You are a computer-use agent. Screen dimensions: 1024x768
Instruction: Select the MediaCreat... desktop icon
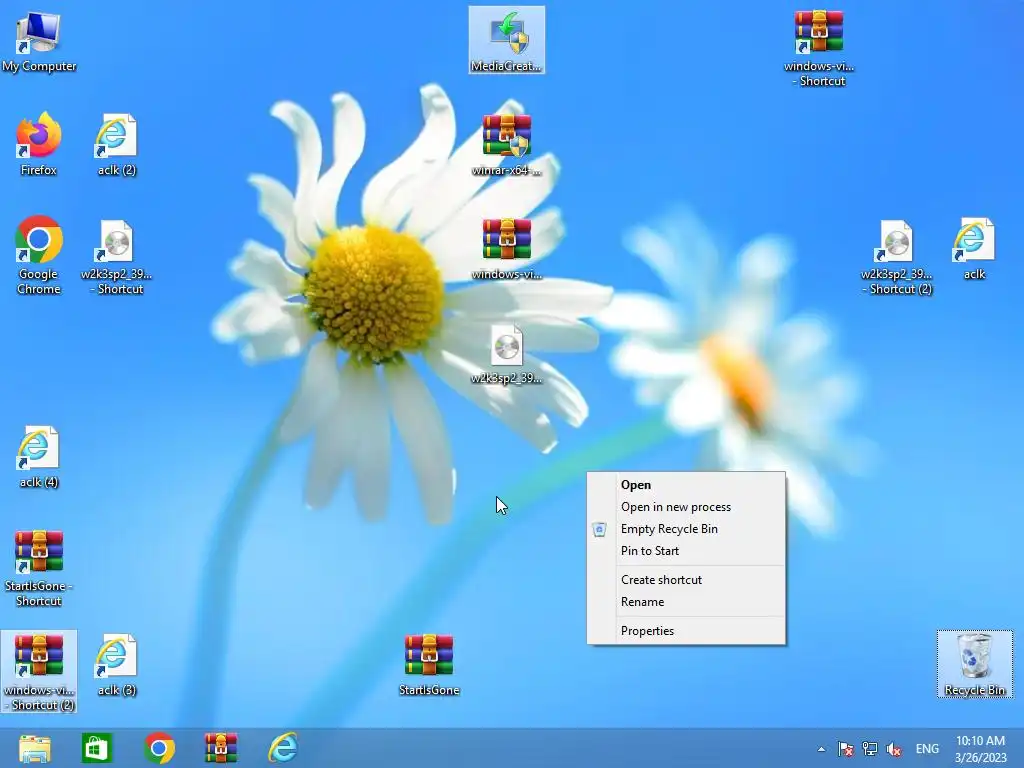click(x=507, y=40)
